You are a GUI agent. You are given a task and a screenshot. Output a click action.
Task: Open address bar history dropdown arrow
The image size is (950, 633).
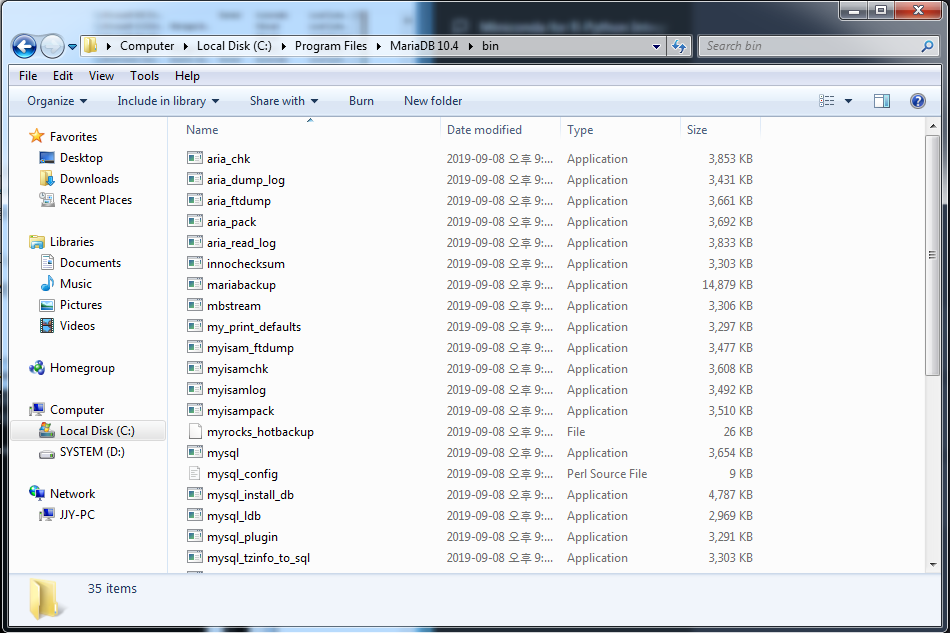656,47
